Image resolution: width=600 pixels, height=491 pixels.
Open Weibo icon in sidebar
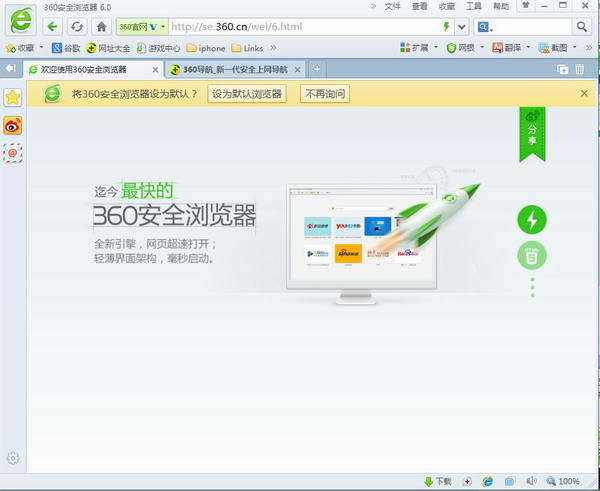click(13, 126)
